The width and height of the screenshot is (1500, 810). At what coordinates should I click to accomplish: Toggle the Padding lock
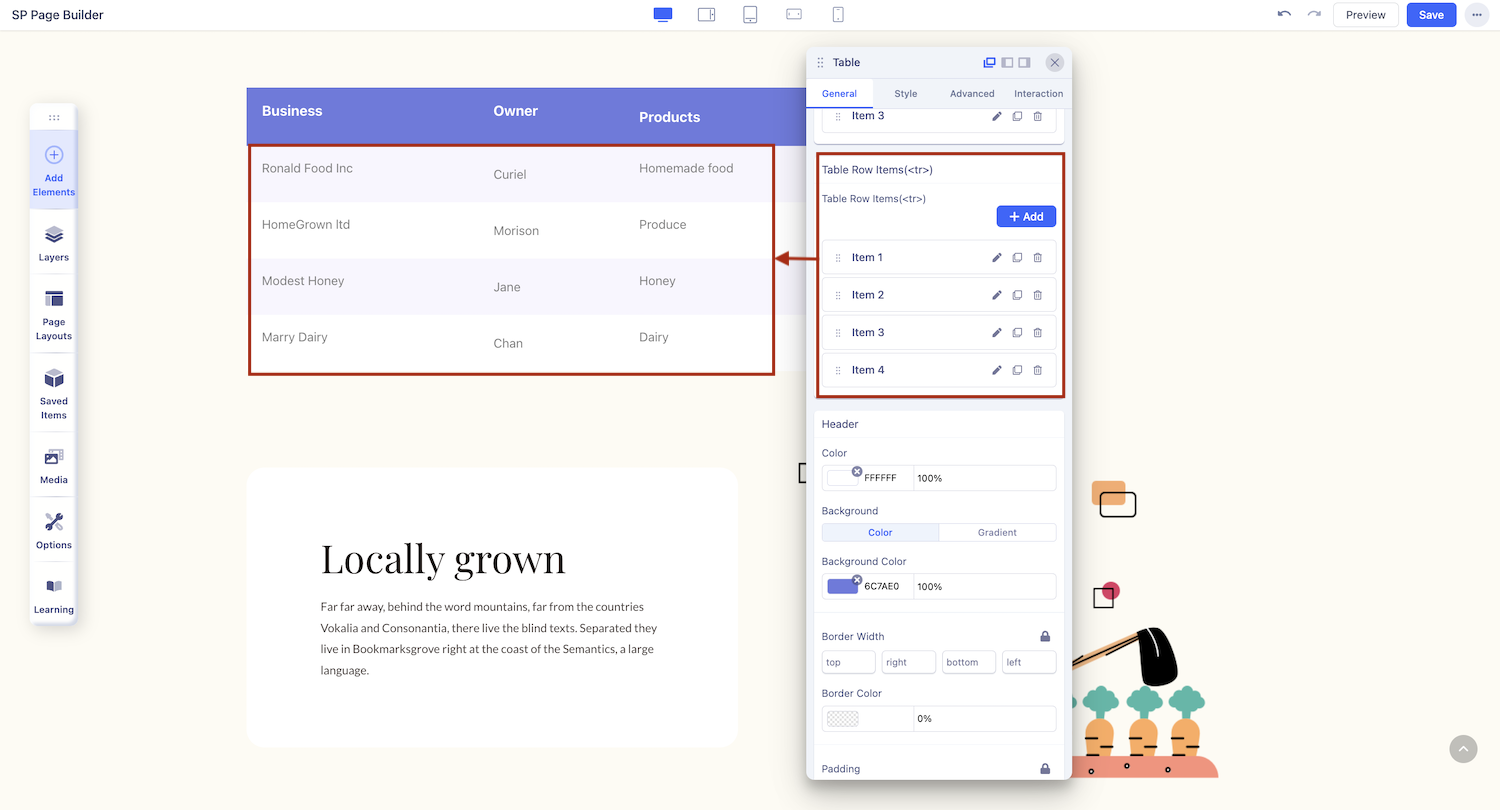[x=1045, y=769]
